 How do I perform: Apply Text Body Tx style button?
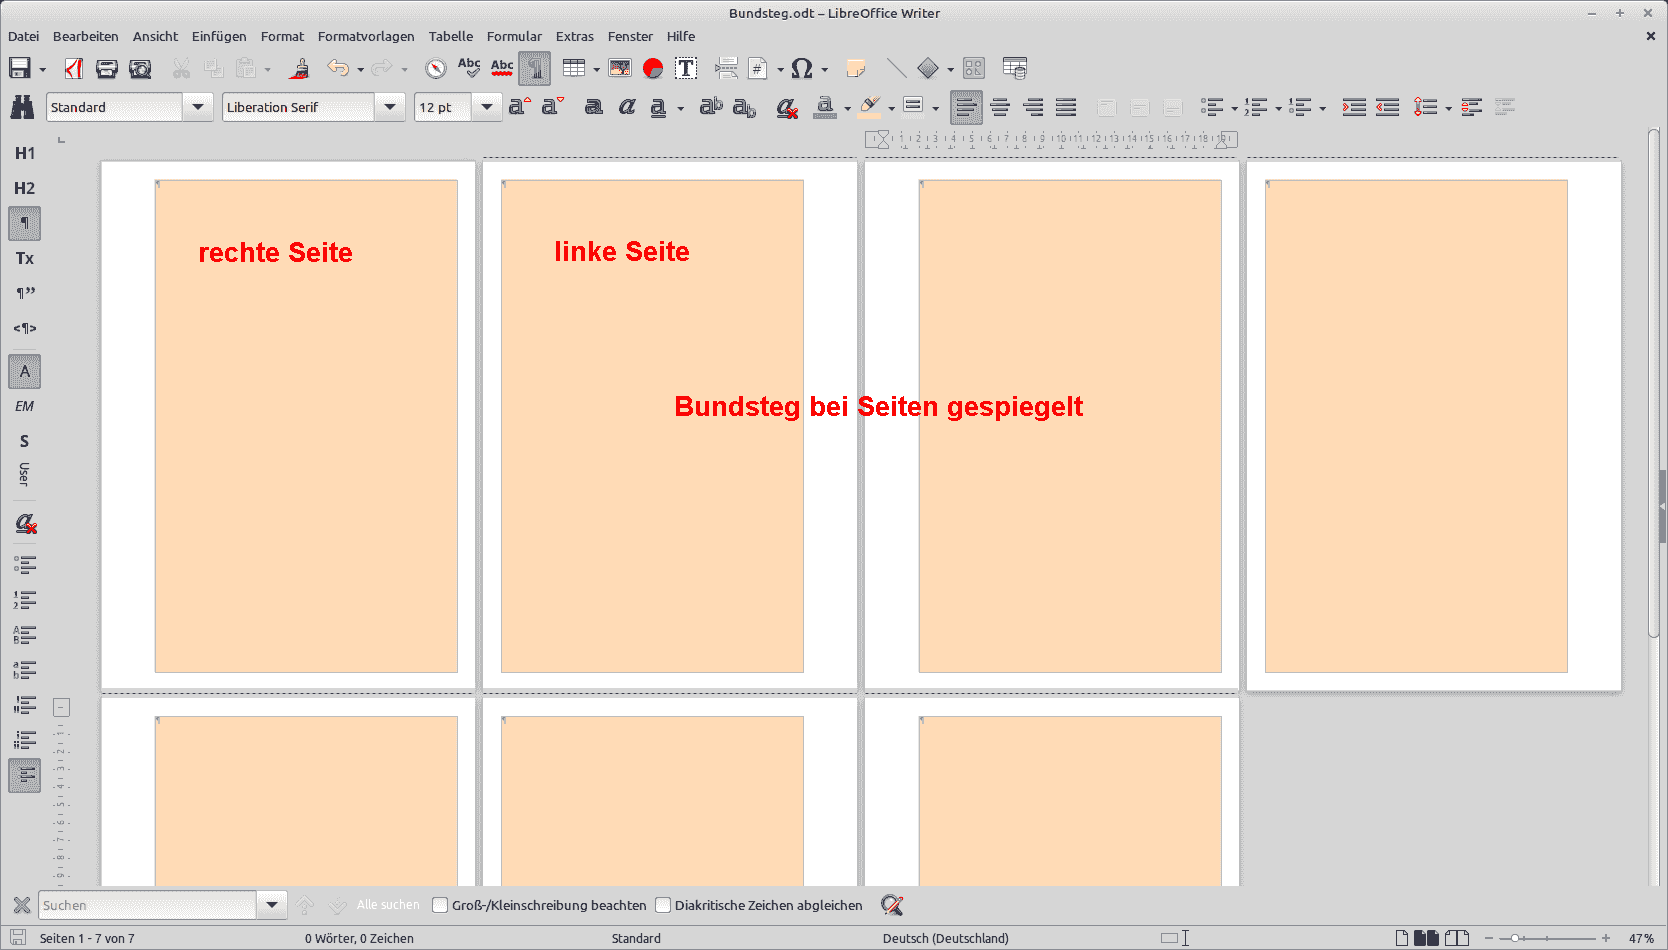[25, 258]
